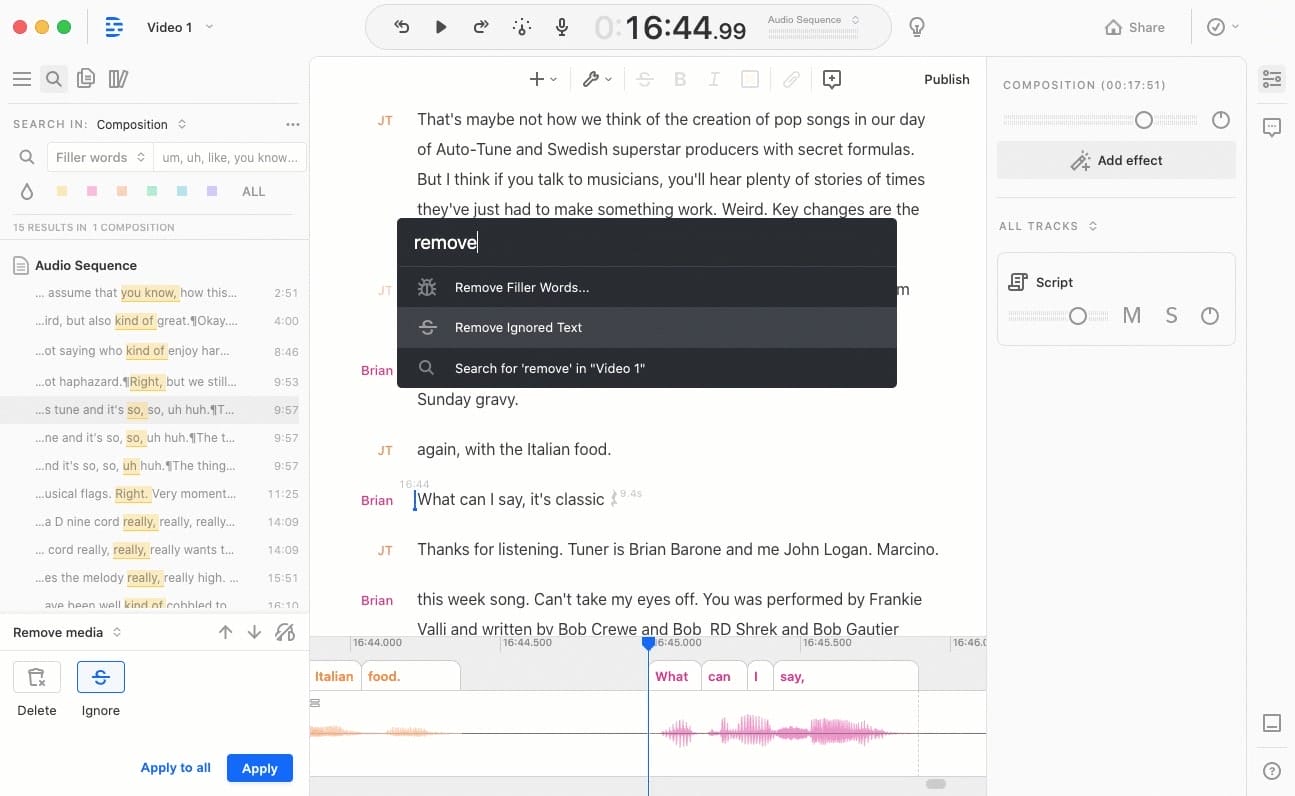Image resolution: width=1295 pixels, height=796 pixels.
Task: Click the microphone record icon
Action: pyautogui.click(x=562, y=27)
